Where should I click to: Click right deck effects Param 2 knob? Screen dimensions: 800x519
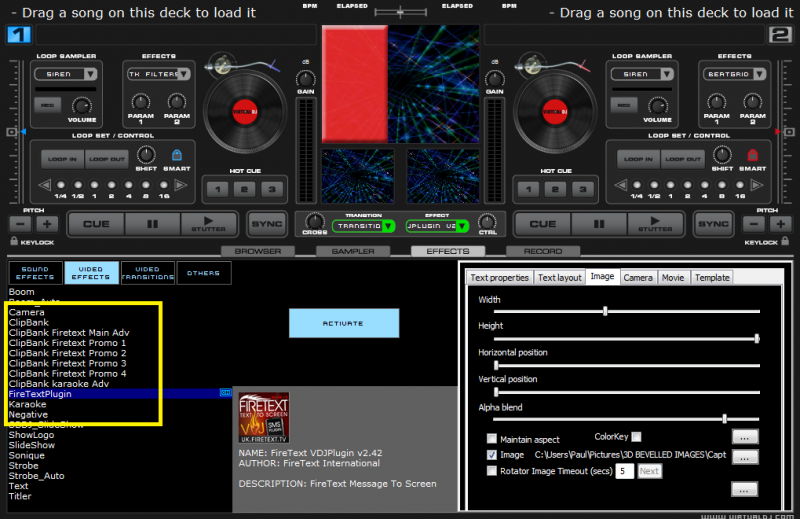[753, 102]
